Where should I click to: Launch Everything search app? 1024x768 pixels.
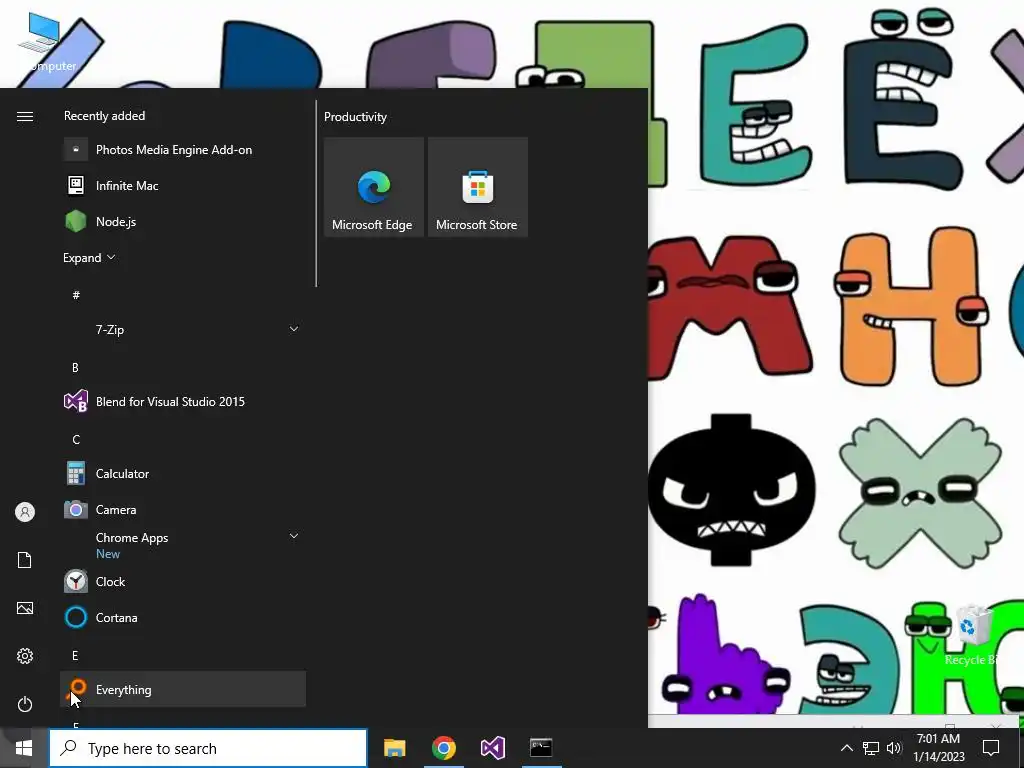coord(183,689)
